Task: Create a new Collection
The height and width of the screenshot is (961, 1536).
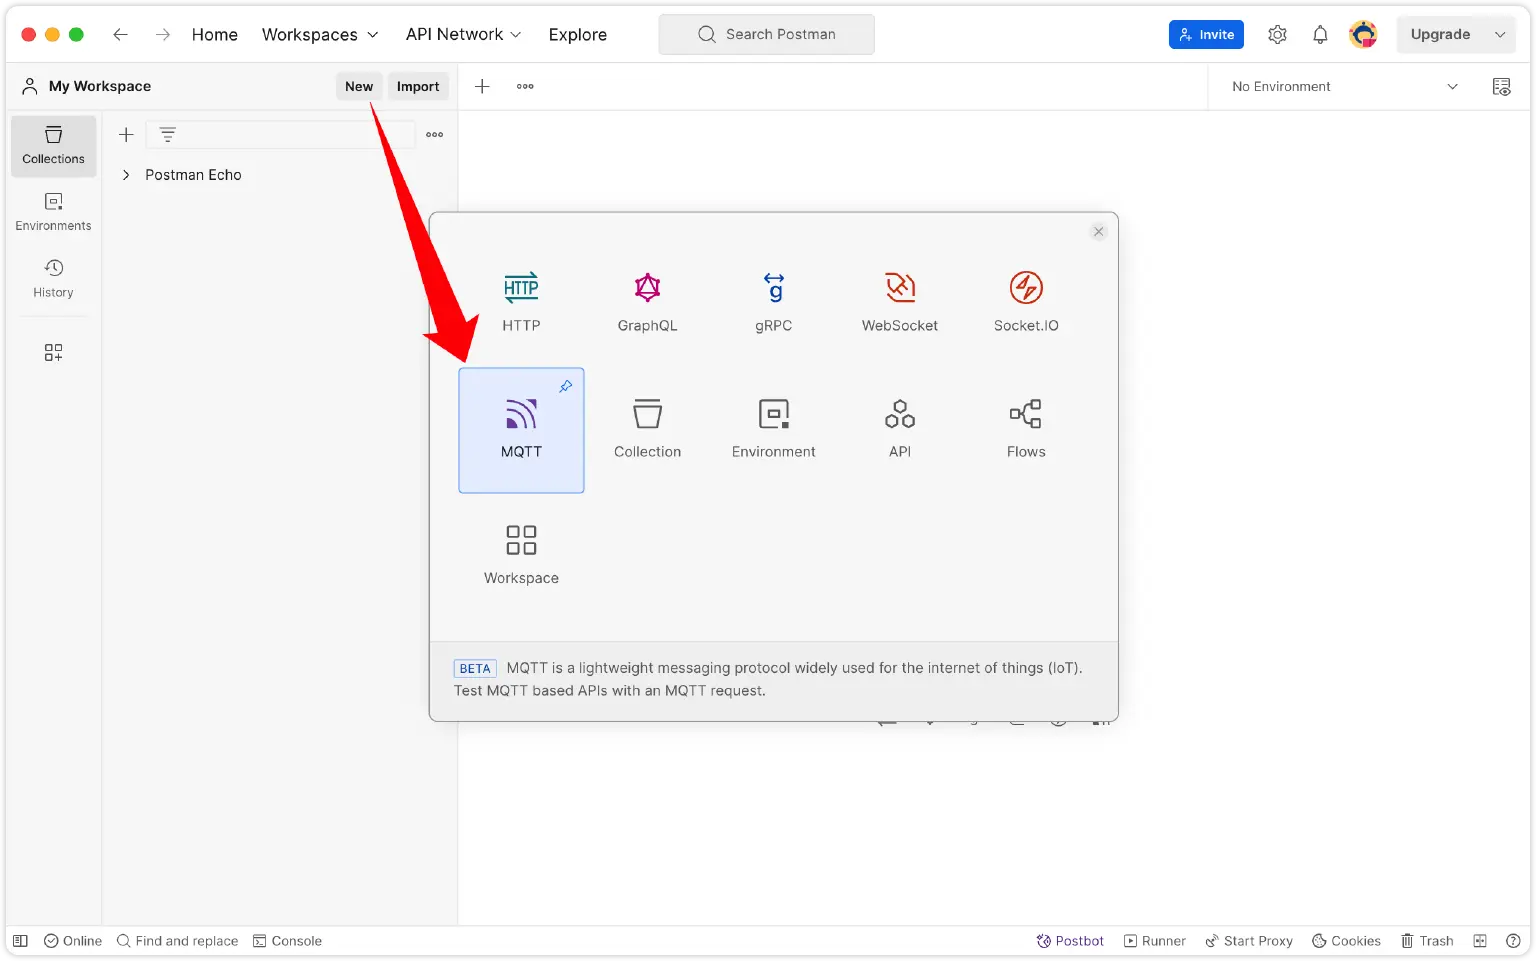Action: tap(647, 425)
